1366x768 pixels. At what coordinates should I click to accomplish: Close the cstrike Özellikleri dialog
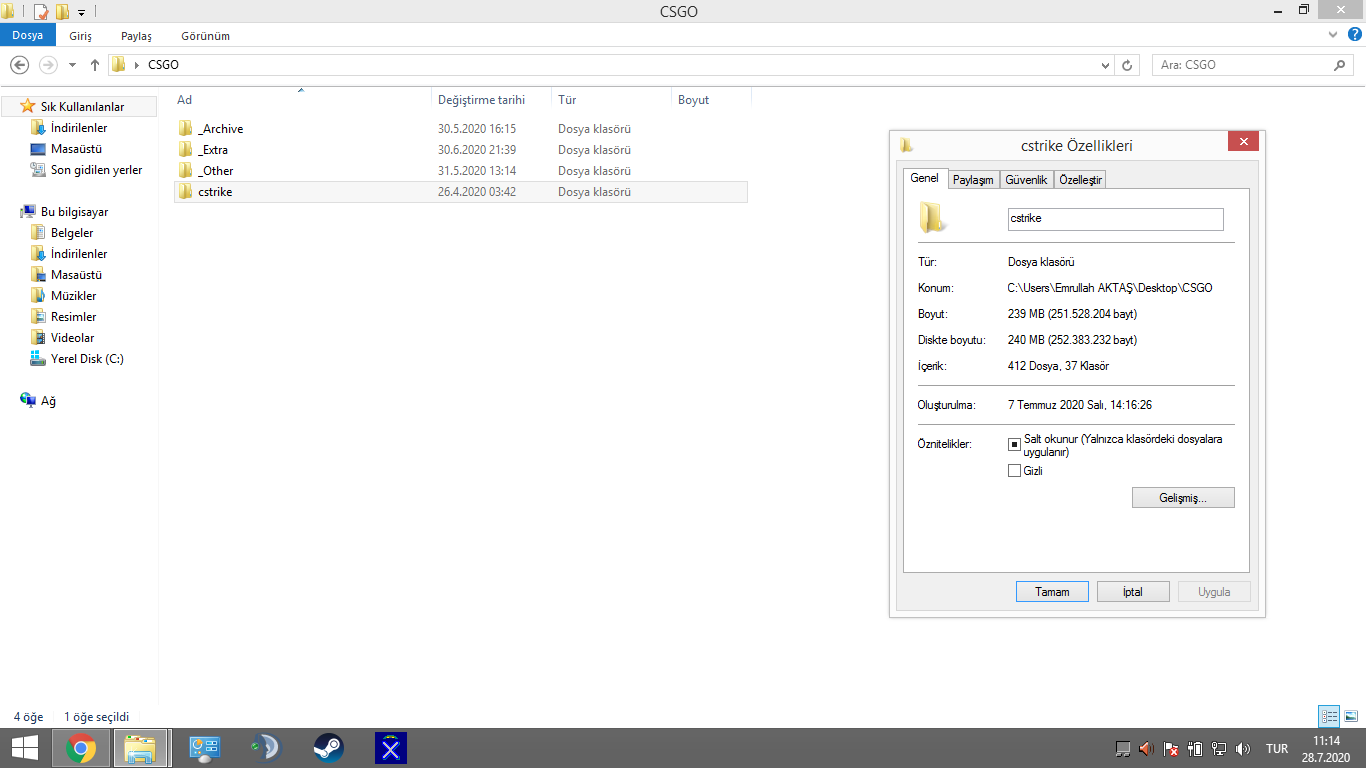click(x=1243, y=142)
